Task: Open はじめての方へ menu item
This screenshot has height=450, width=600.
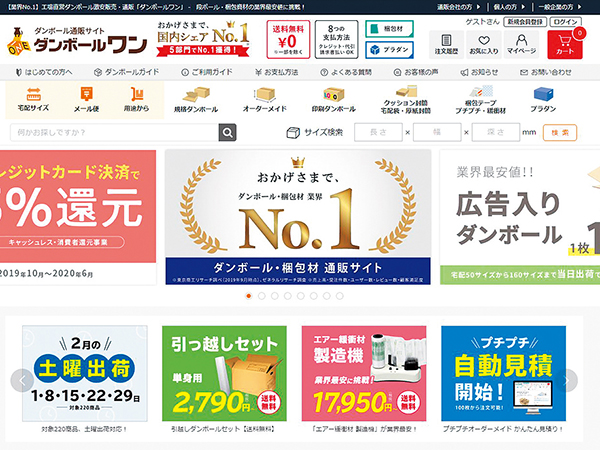Action: coord(44,72)
